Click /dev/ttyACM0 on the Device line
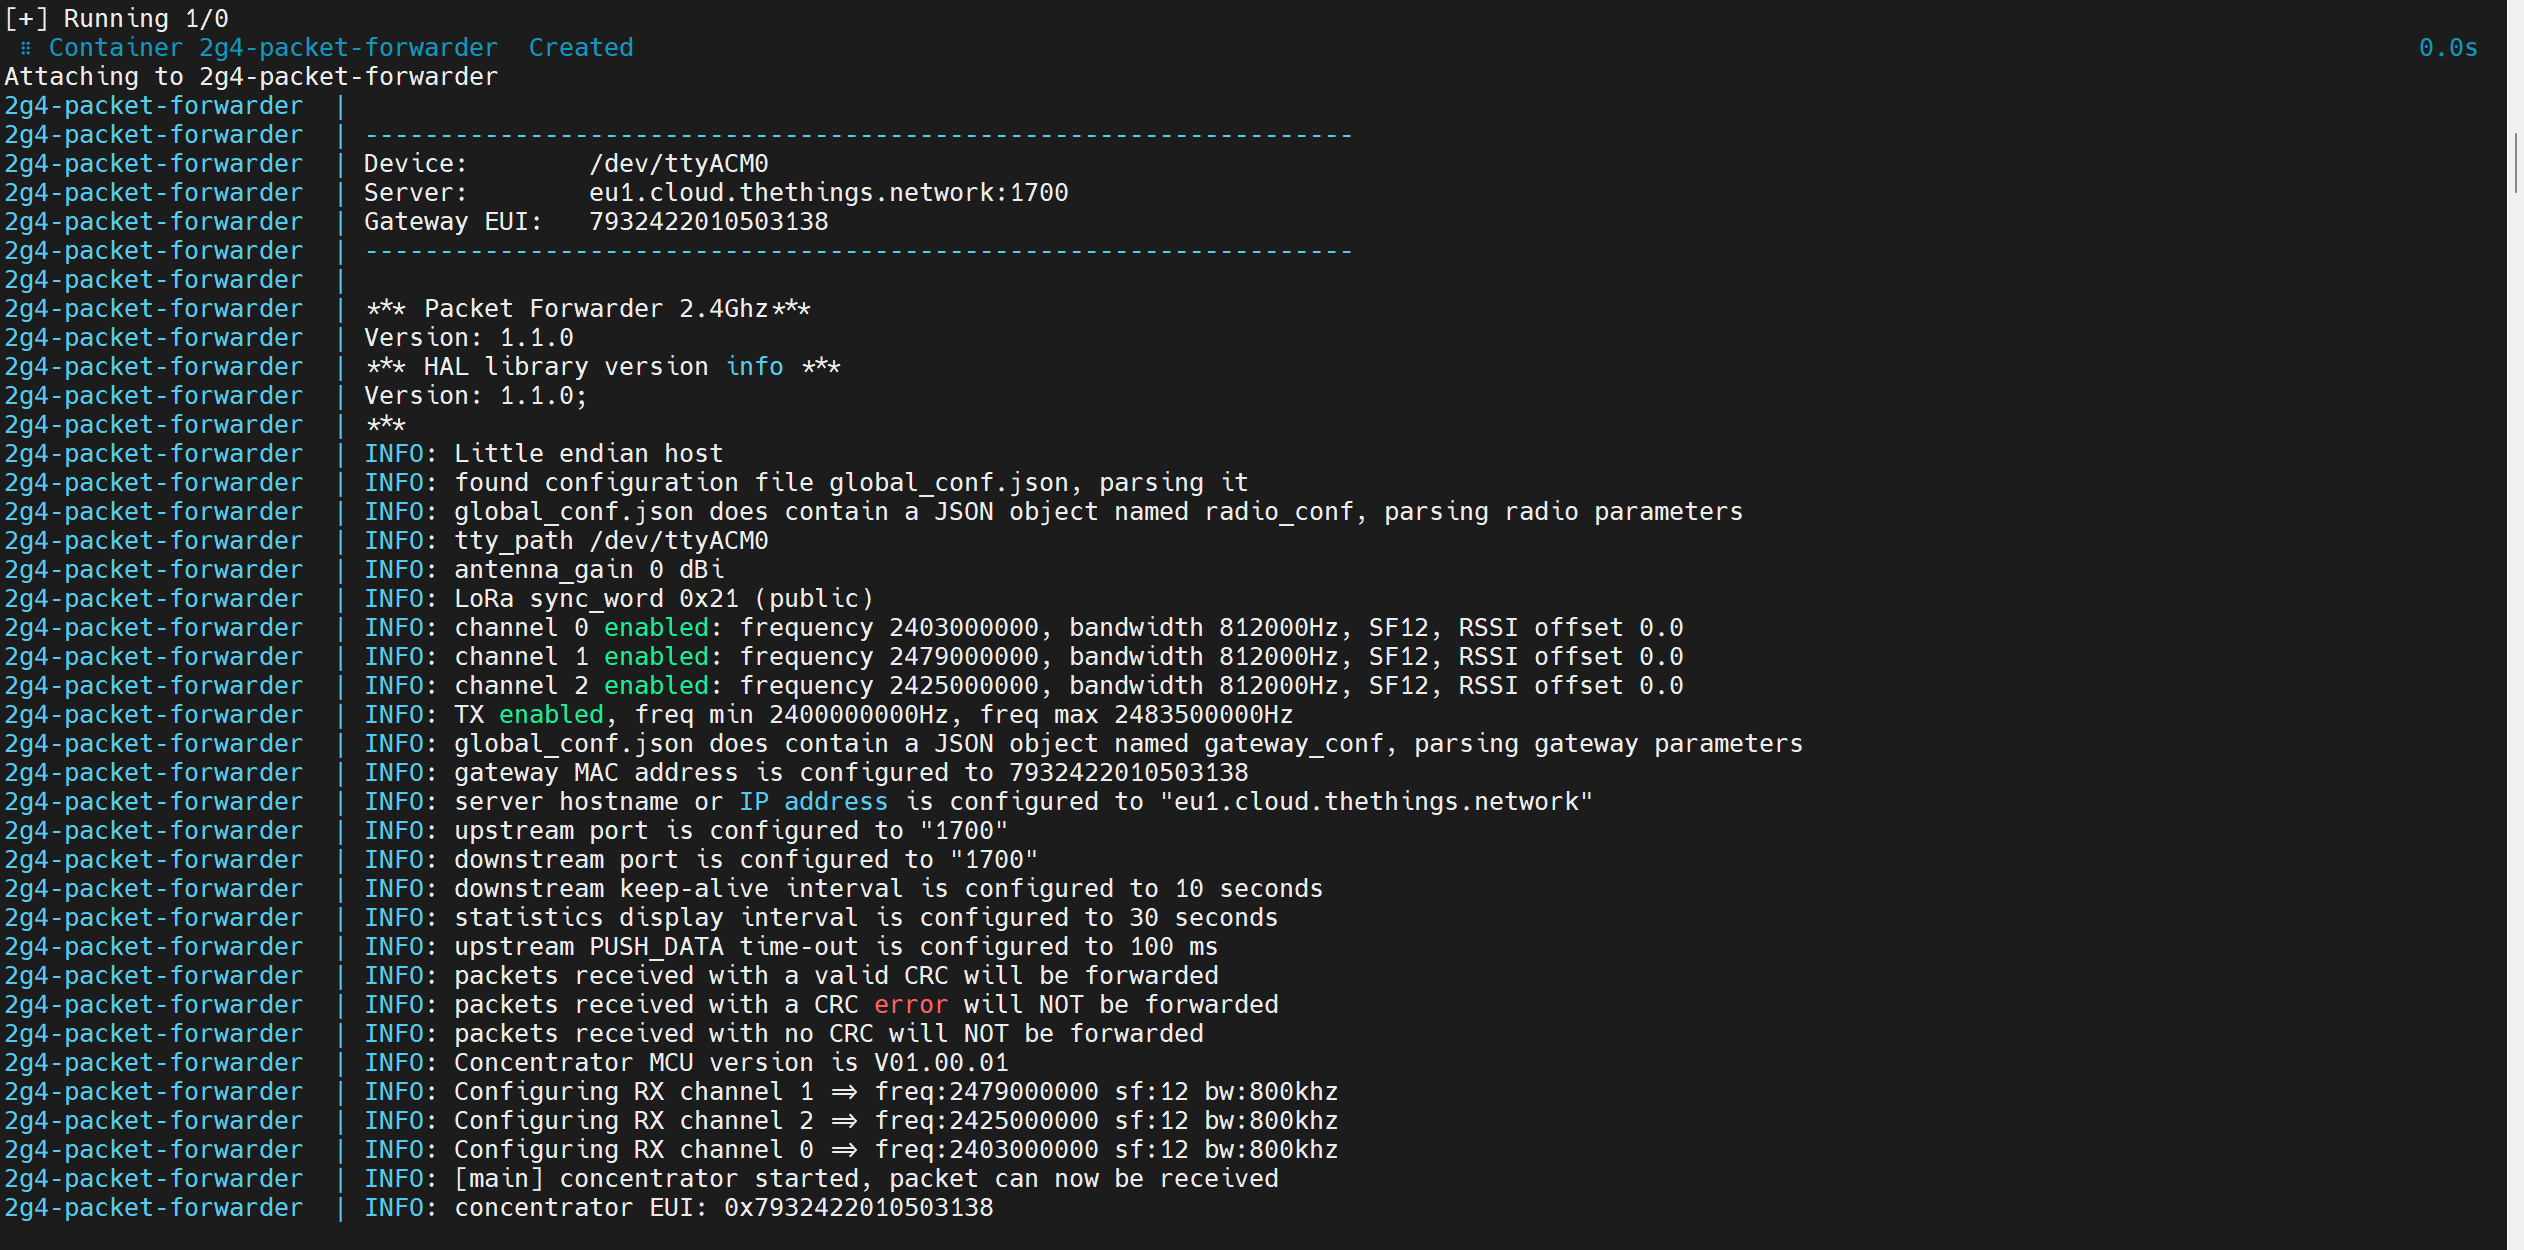Screen dimensions: 2524x1250 click(x=678, y=164)
